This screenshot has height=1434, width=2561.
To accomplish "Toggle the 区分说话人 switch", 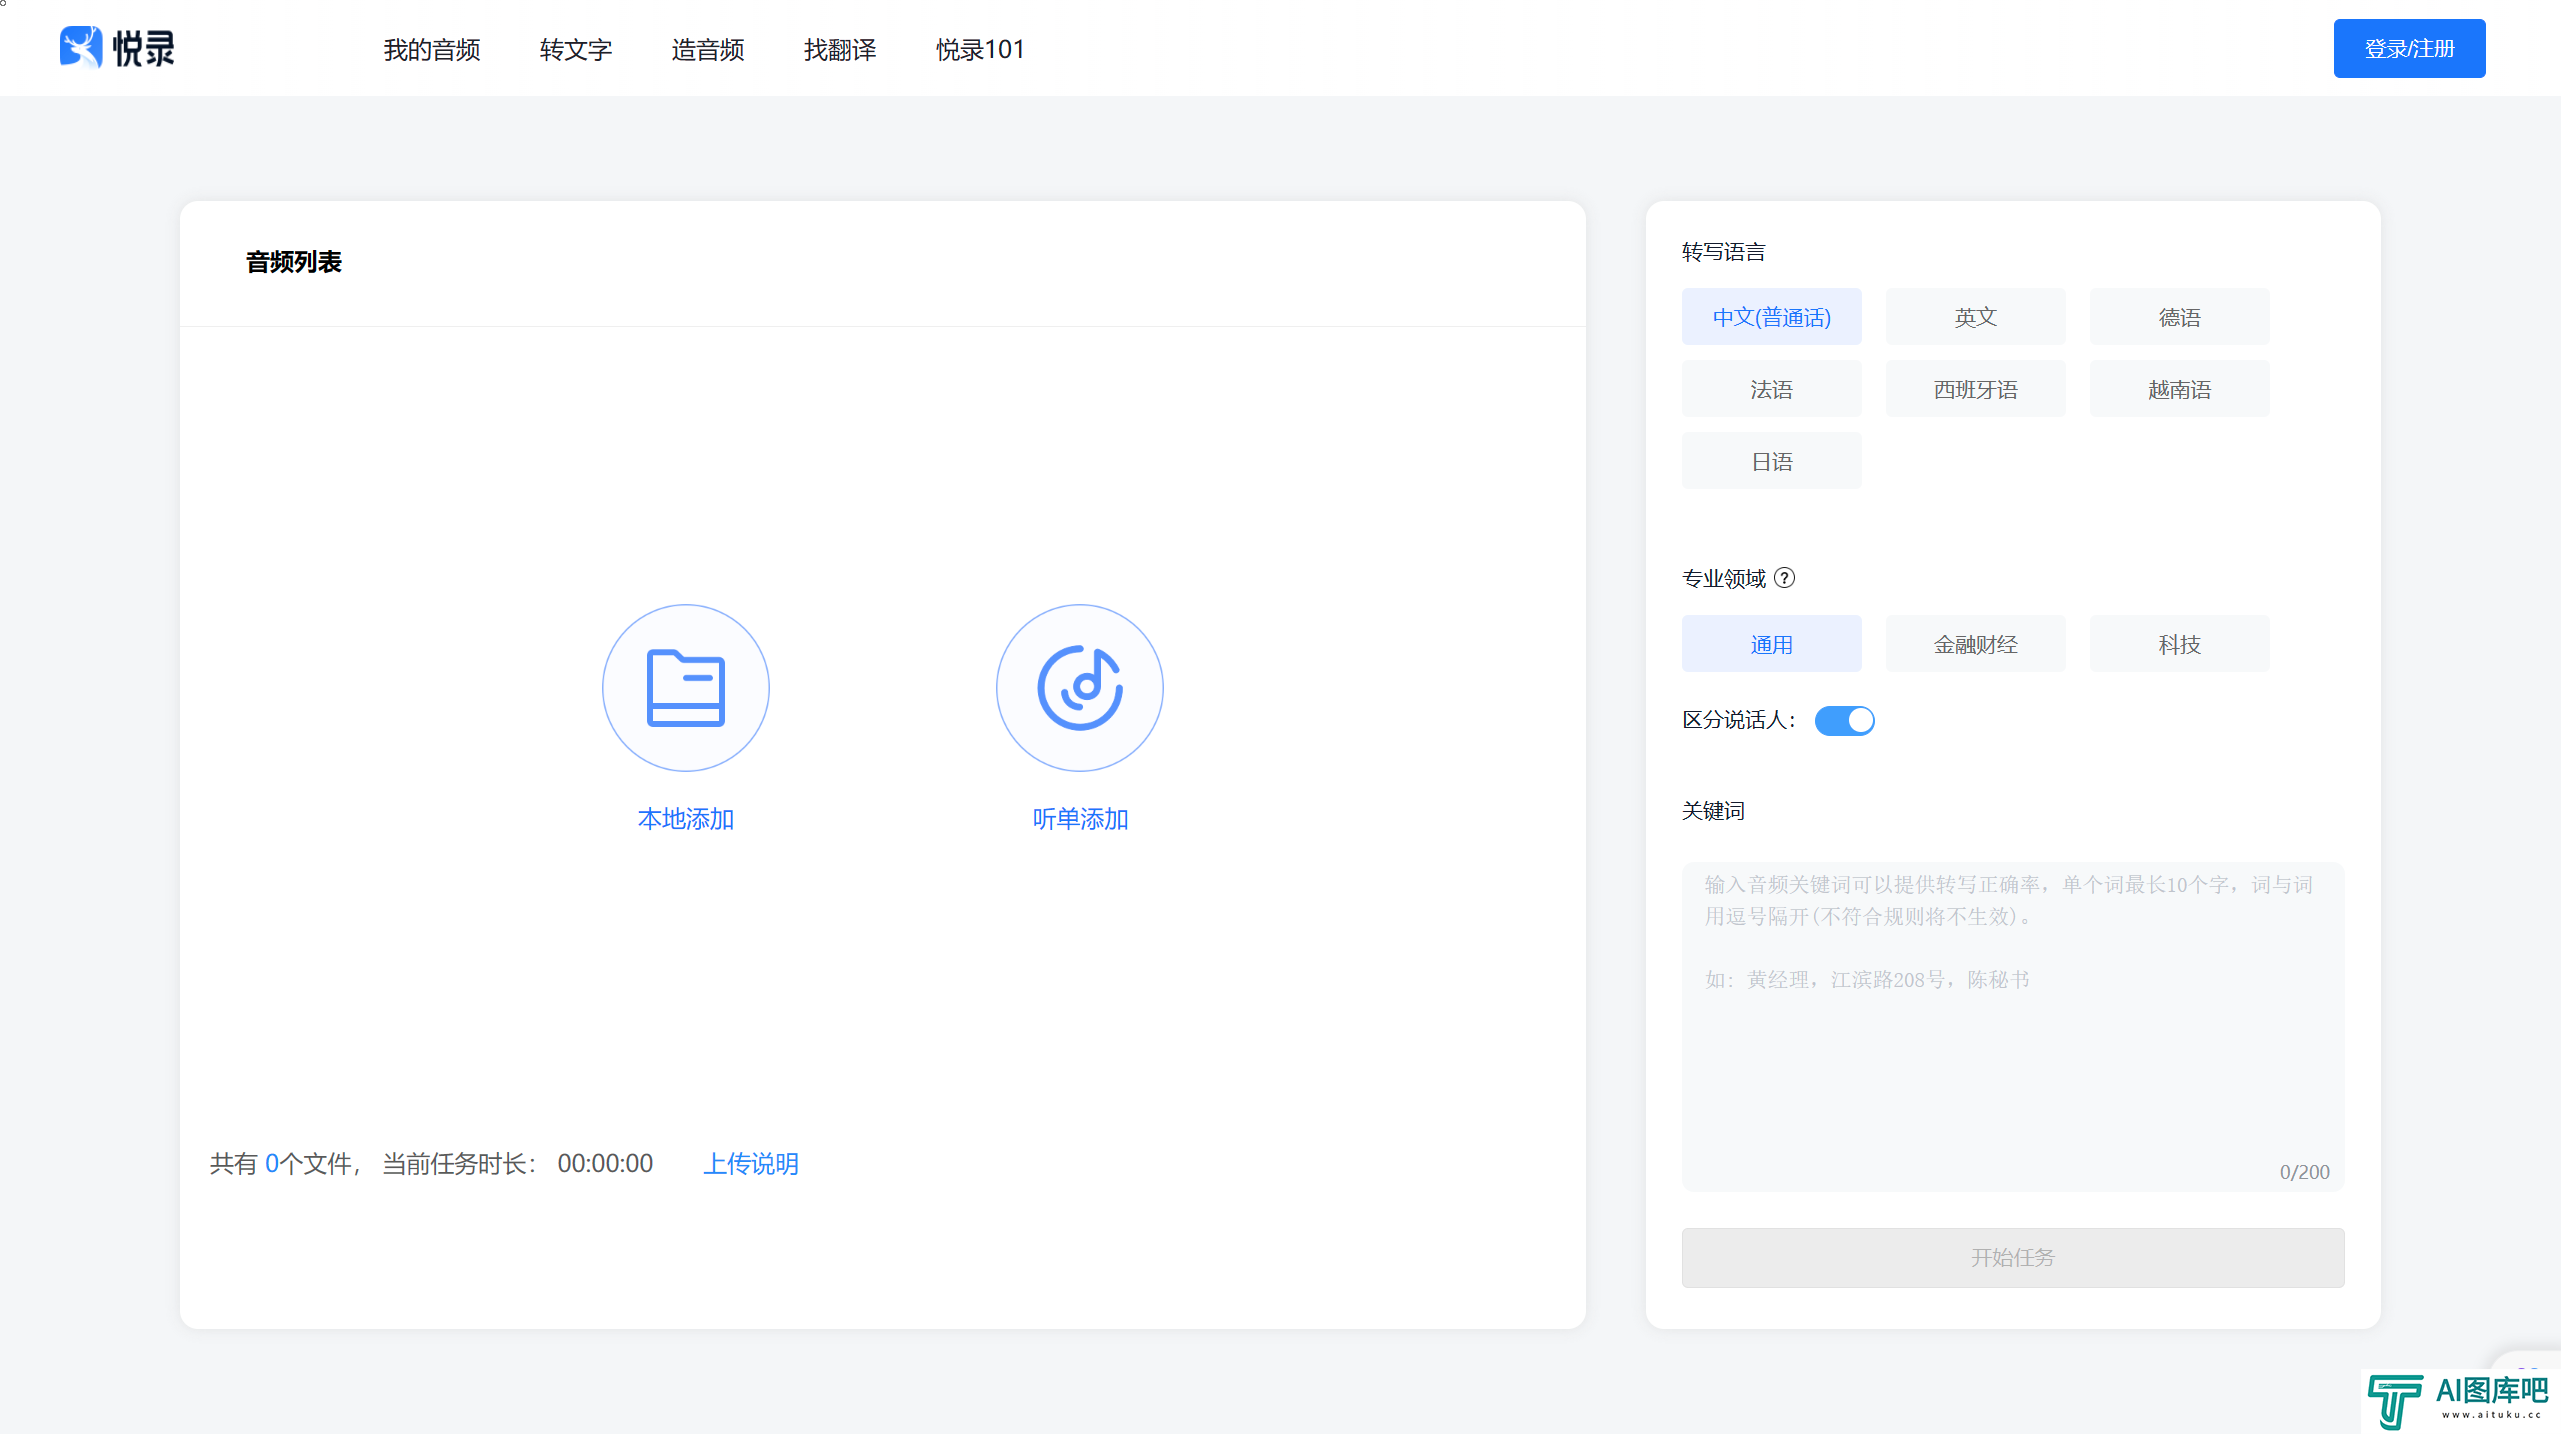I will coord(1844,720).
